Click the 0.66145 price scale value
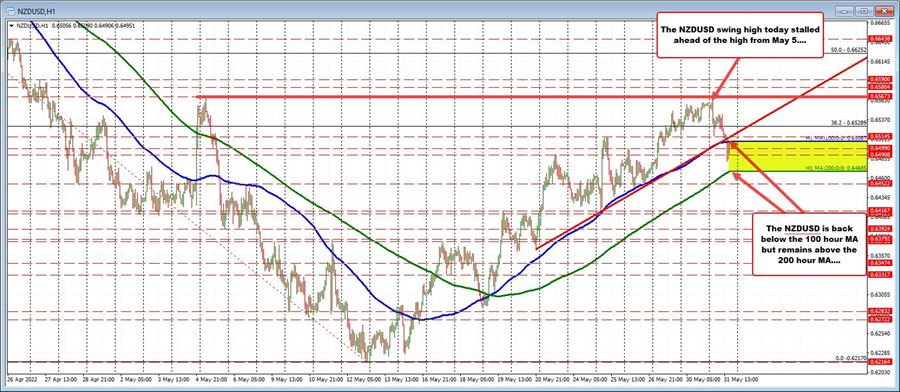900x392 pixels. (880, 61)
